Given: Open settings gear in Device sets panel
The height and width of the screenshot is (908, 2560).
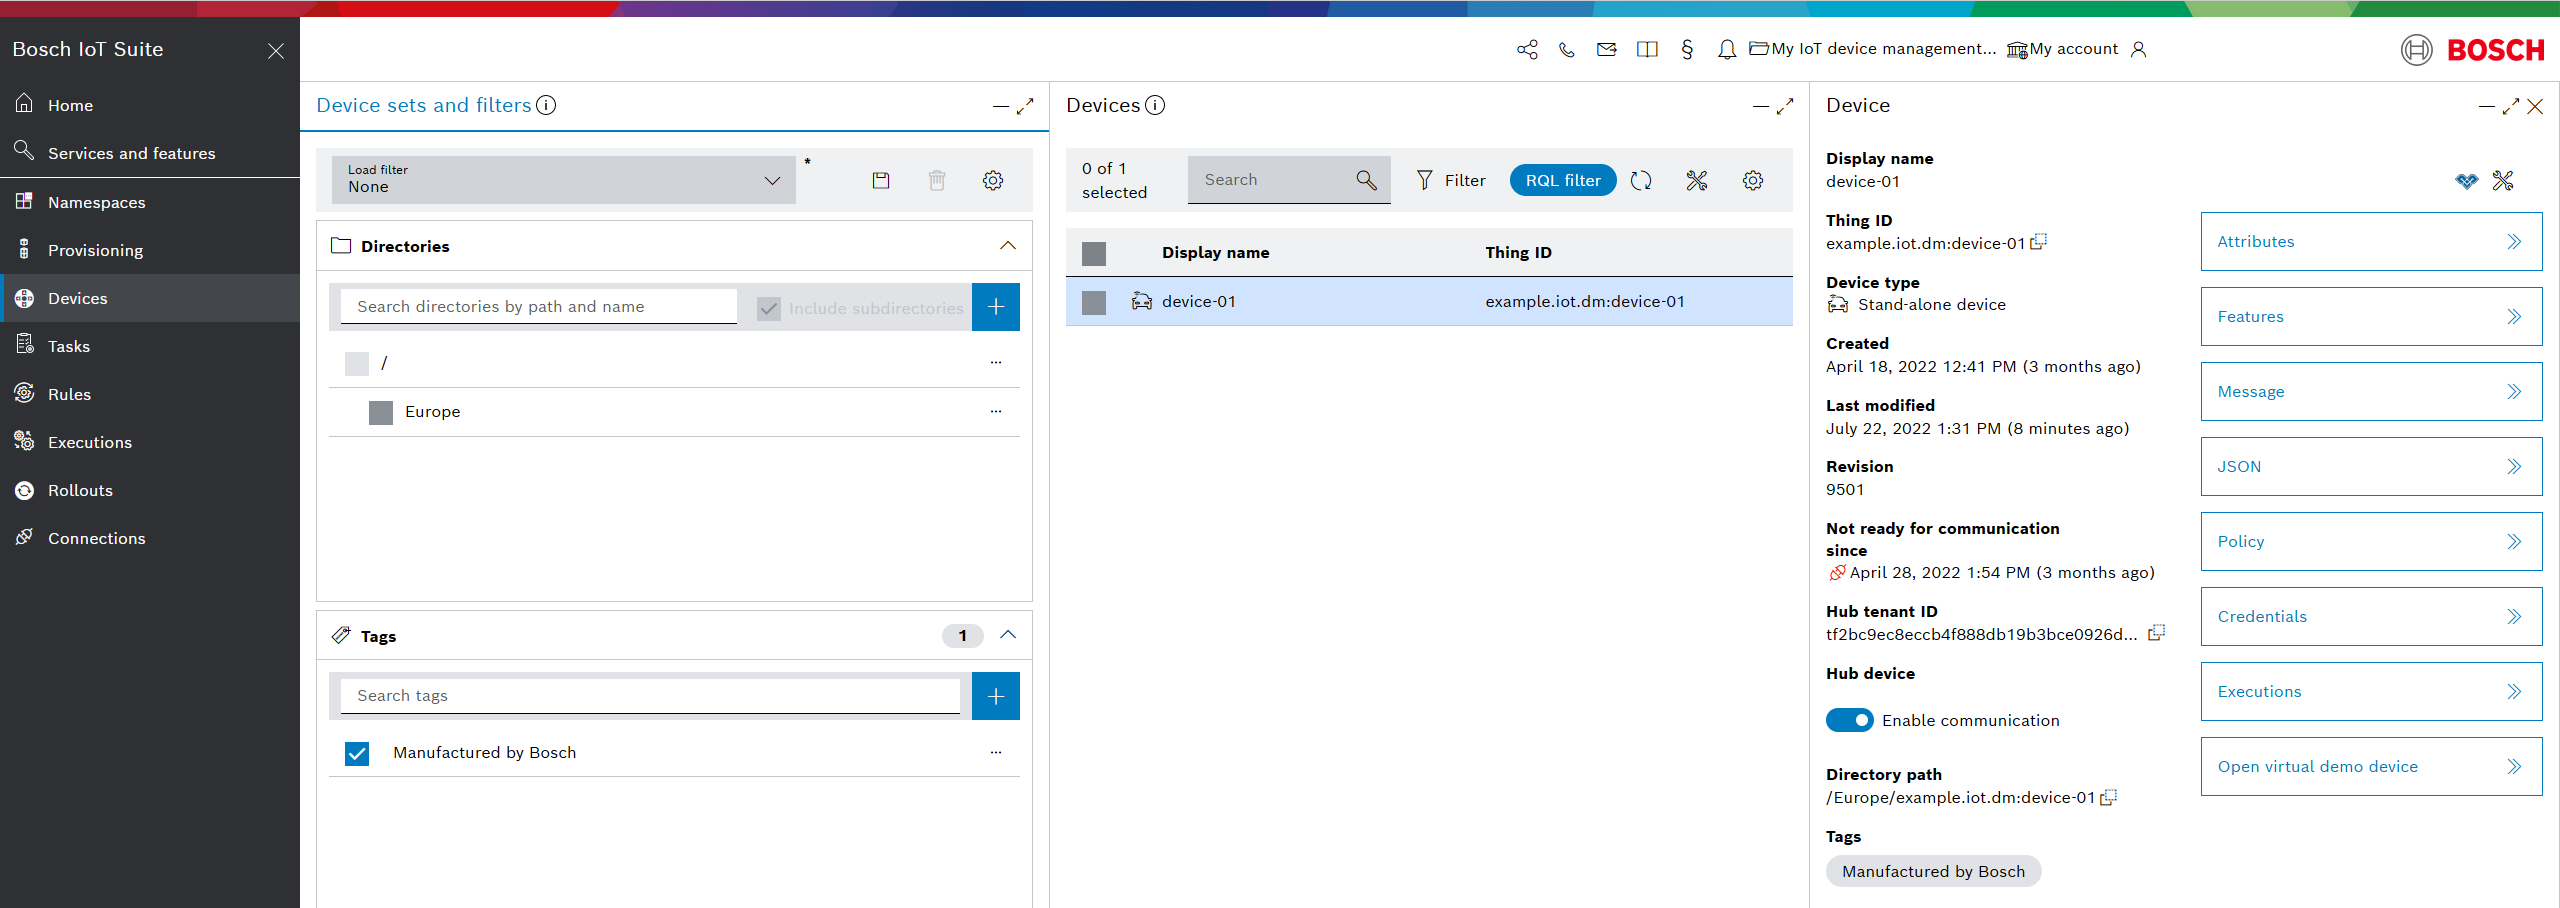Looking at the screenshot, I should [993, 180].
